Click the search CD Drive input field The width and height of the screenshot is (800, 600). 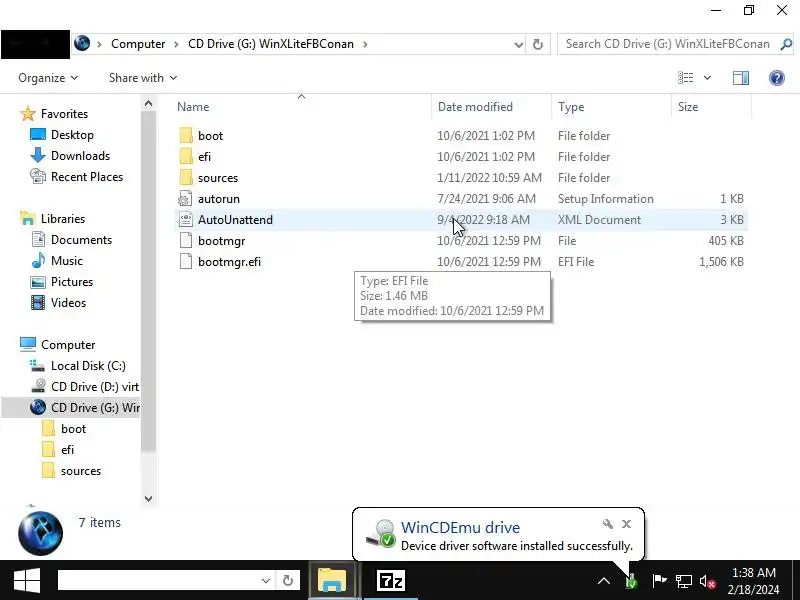point(667,44)
